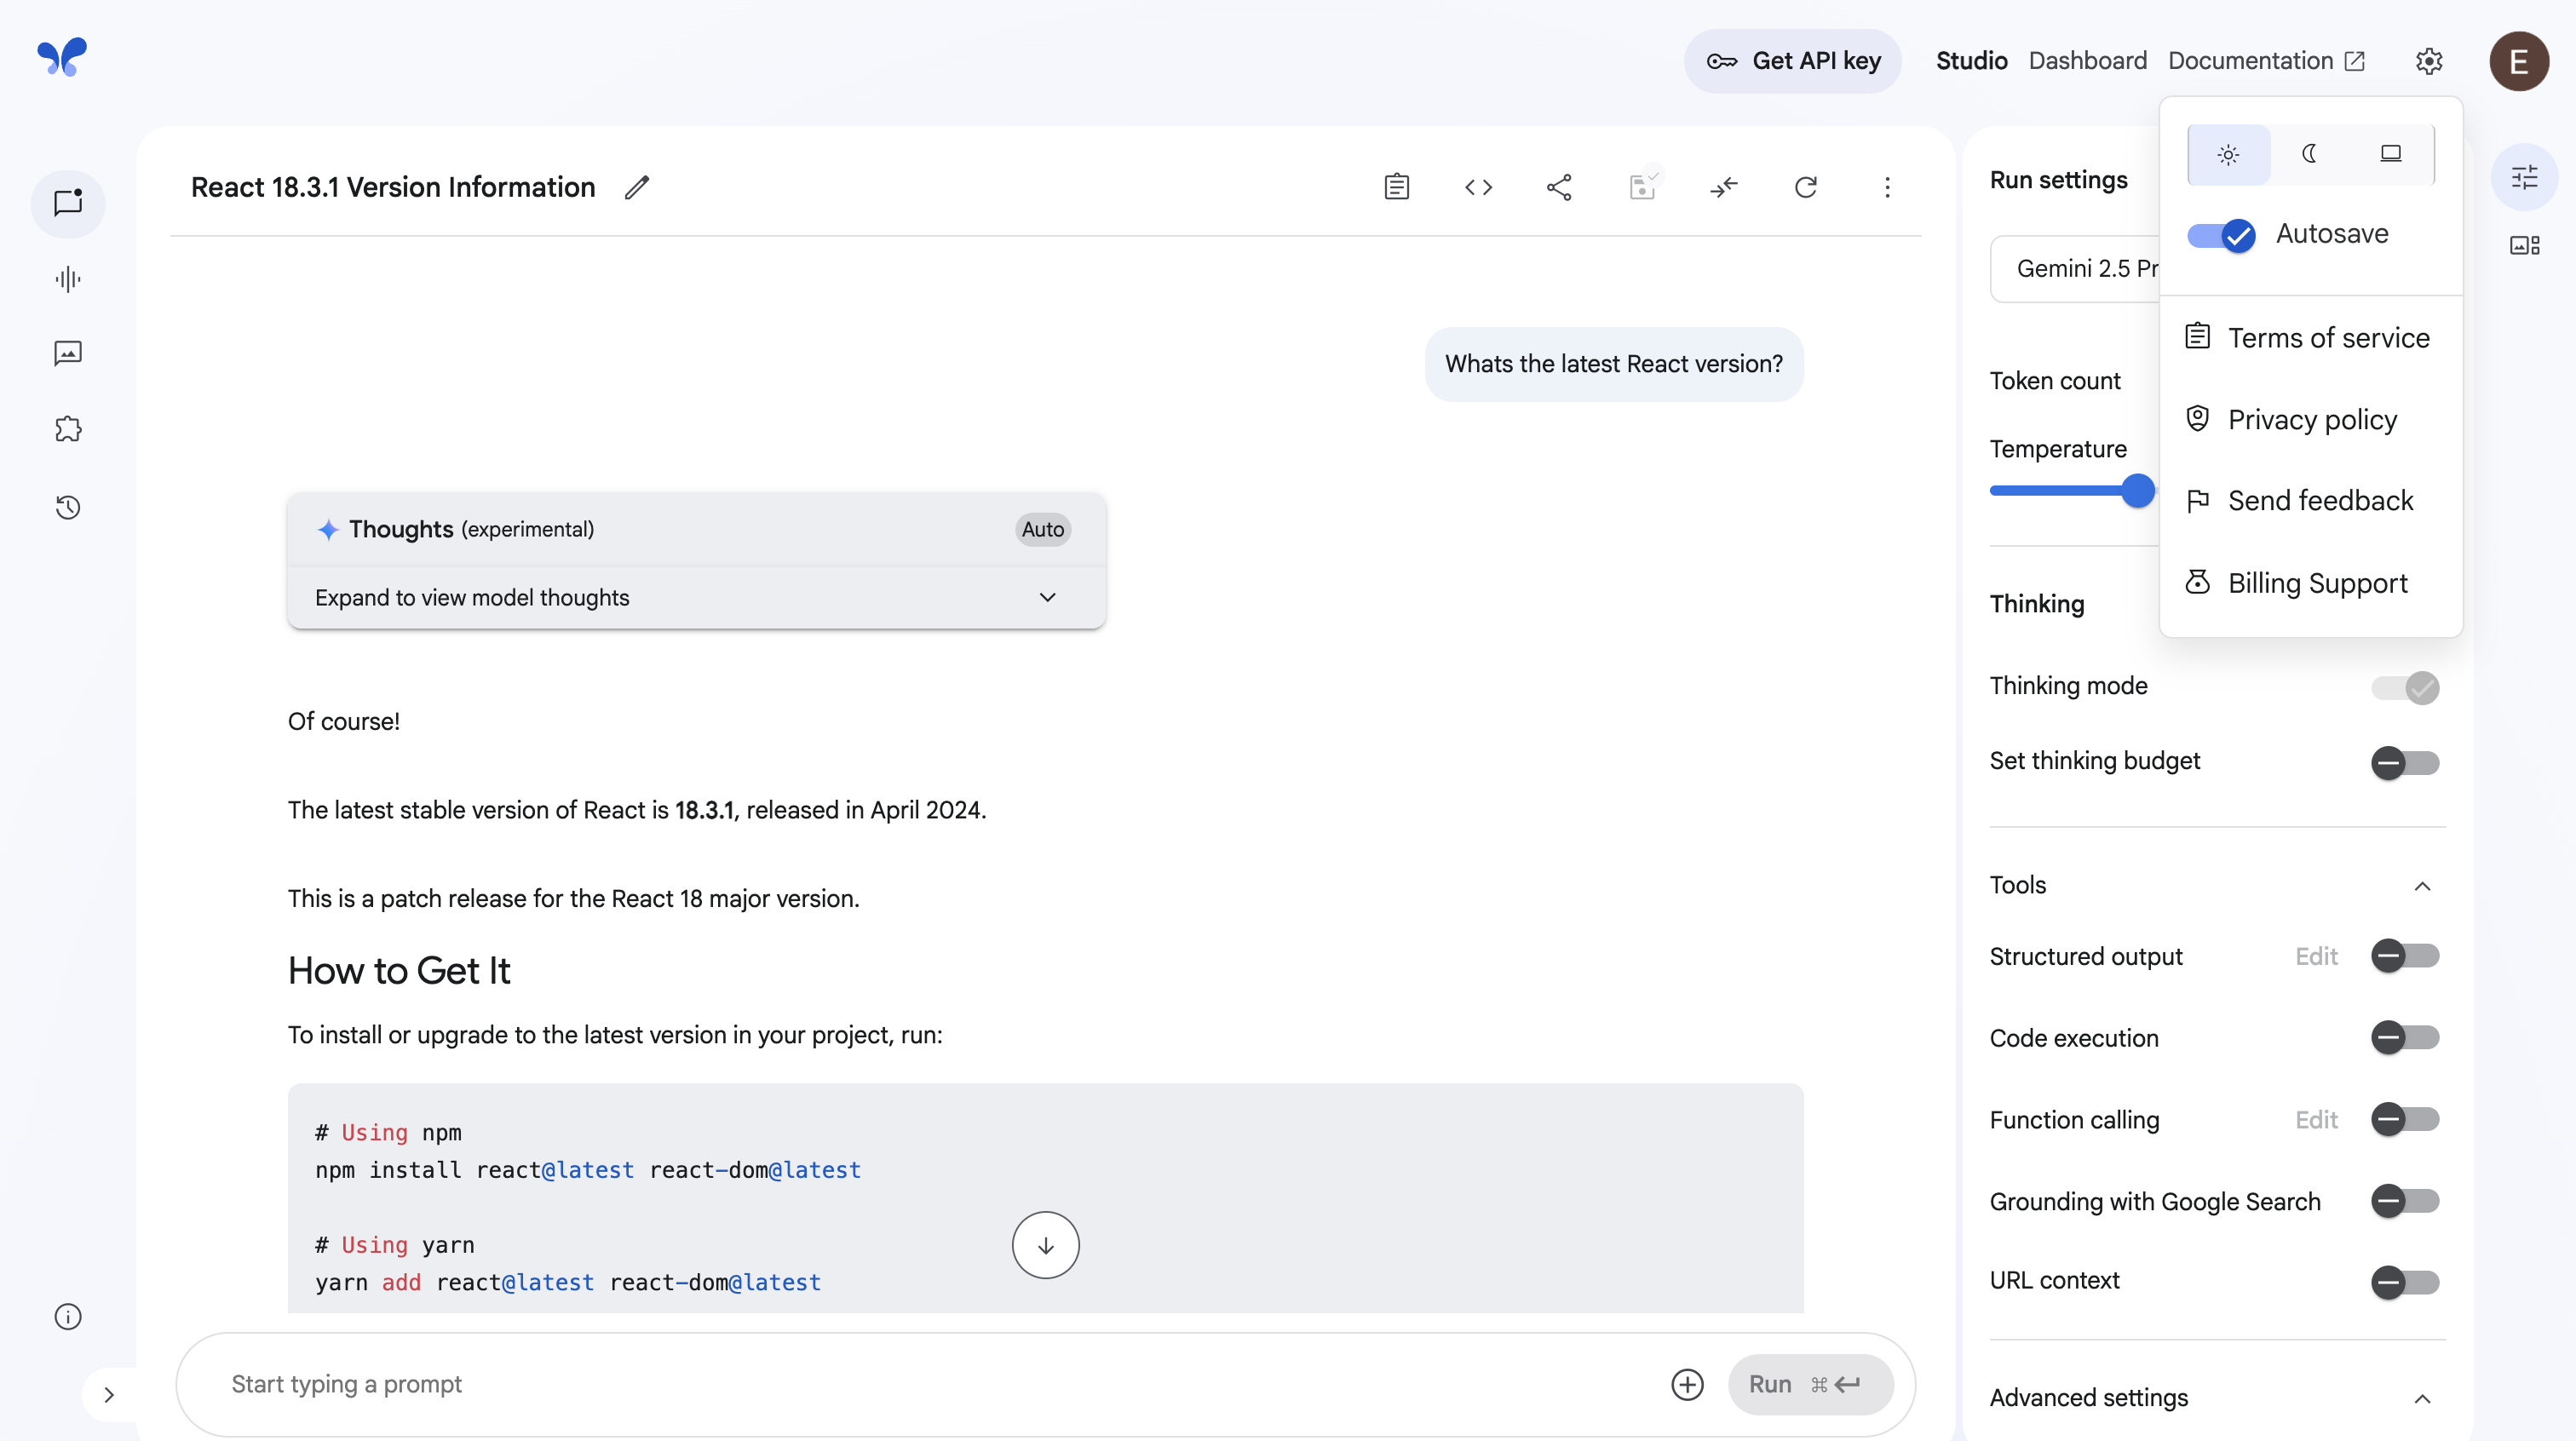This screenshot has width=2576, height=1441.
Task: Toggle the Run settings panel sliders icon
Action: coord(2524,177)
